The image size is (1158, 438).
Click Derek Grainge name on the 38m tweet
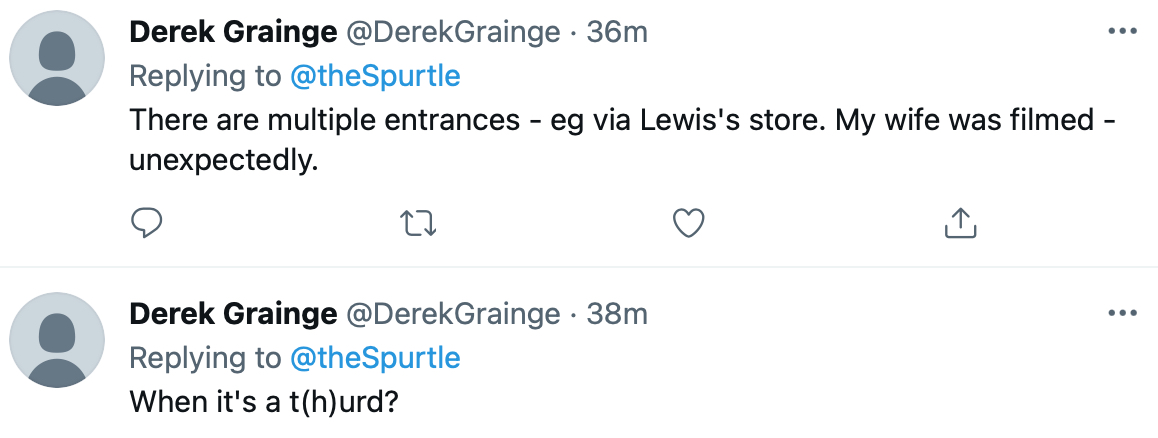pos(233,315)
